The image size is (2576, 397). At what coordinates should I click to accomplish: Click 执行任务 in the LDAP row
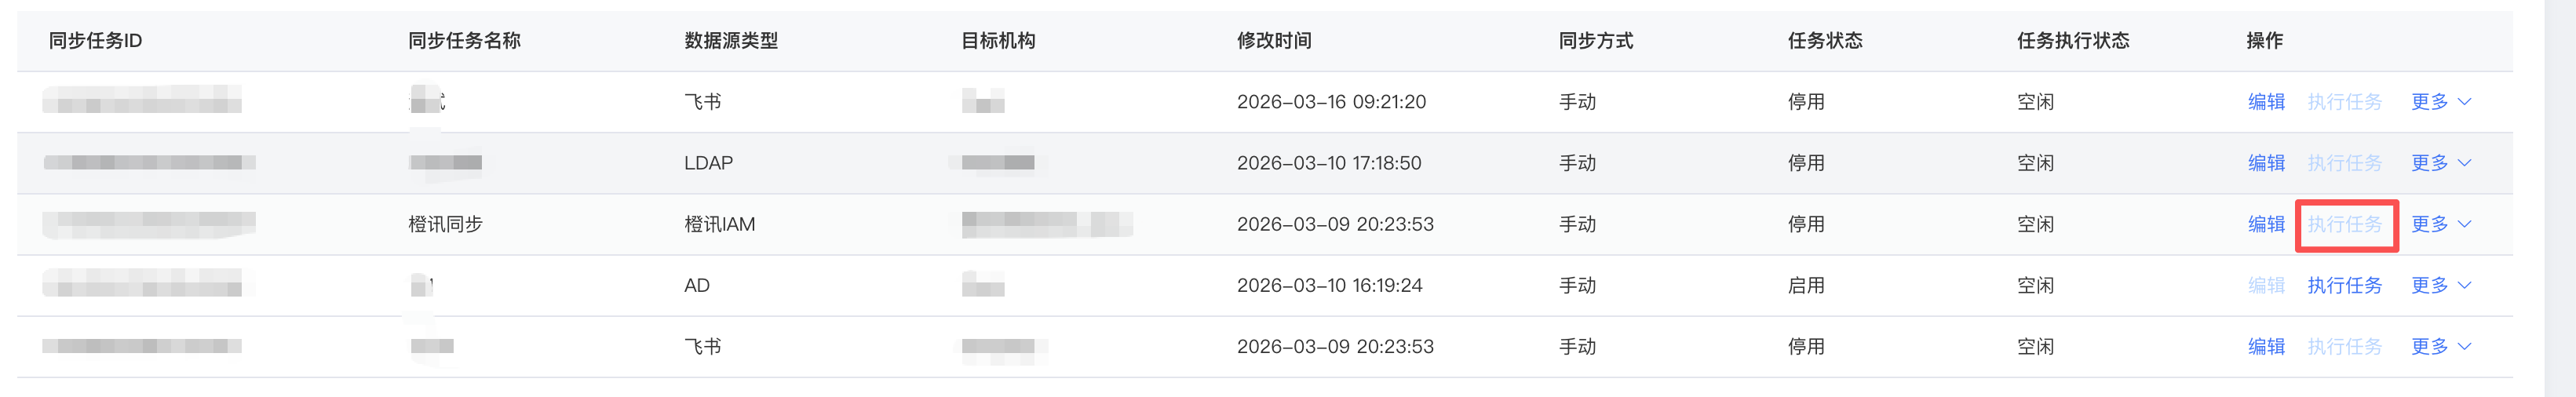(x=2344, y=163)
